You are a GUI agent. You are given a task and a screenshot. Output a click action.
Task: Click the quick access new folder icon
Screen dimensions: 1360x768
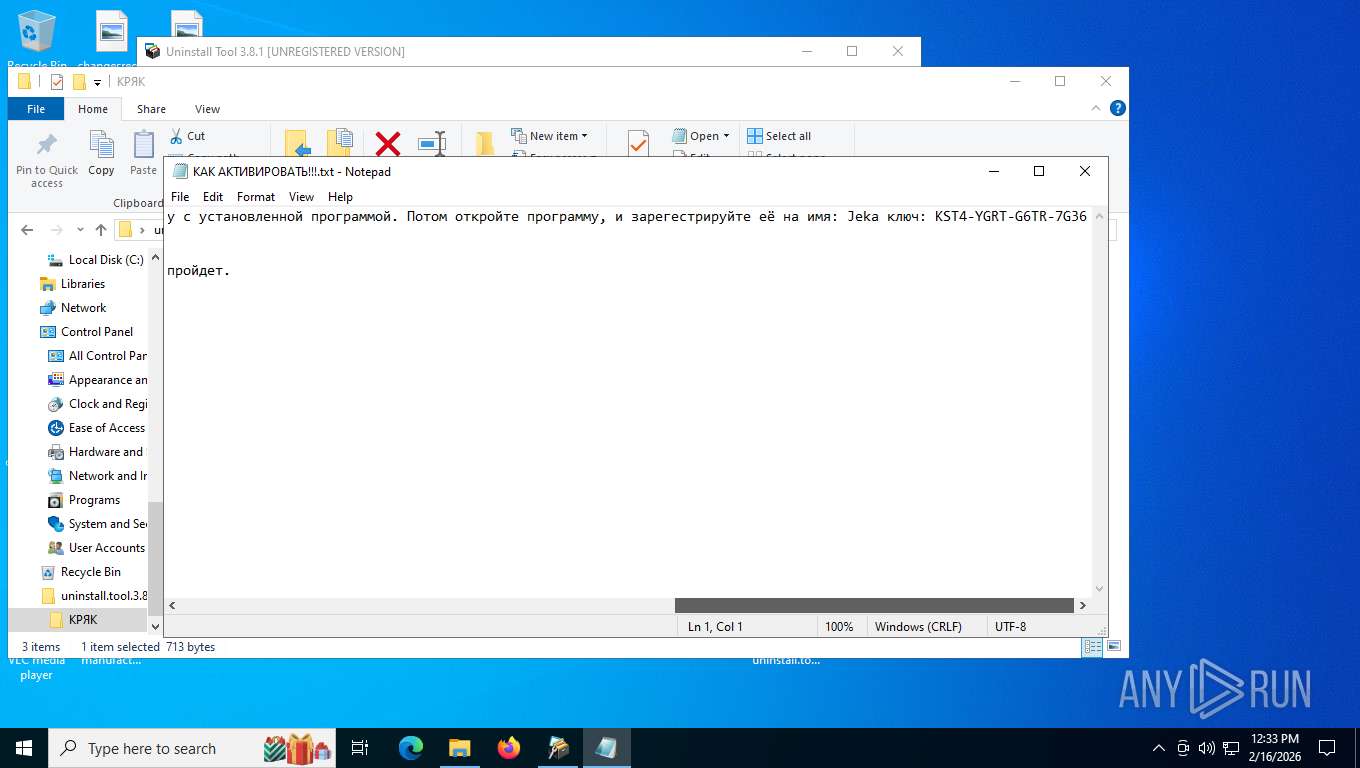click(x=79, y=82)
